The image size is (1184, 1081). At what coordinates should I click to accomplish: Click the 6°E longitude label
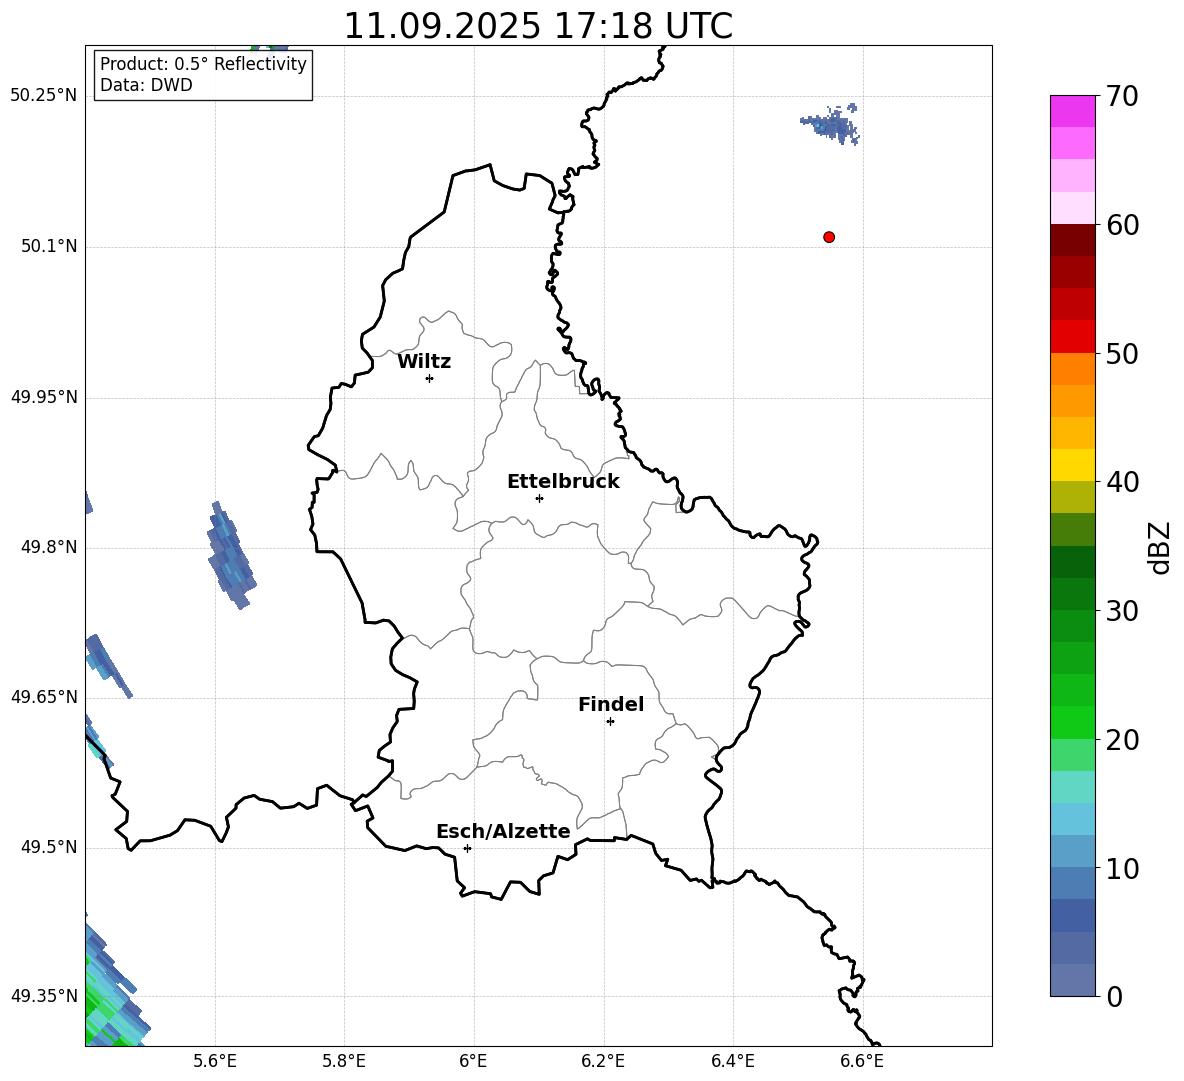[x=473, y=1061]
